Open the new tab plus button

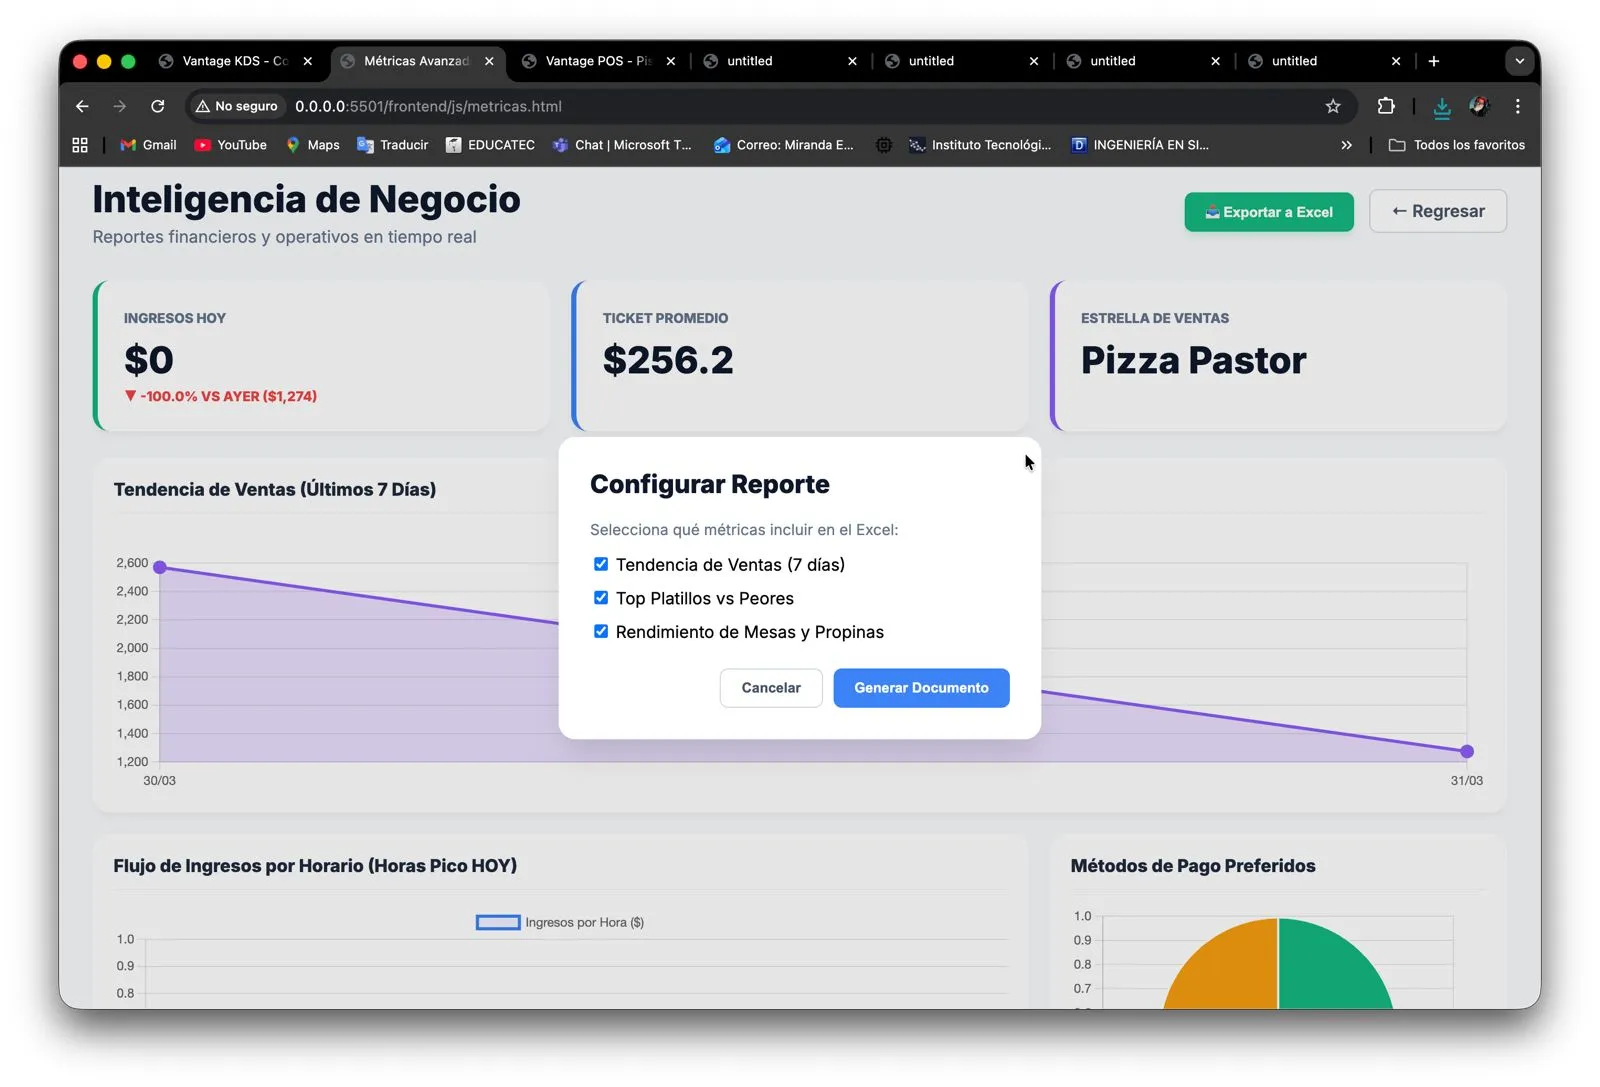point(1433,61)
